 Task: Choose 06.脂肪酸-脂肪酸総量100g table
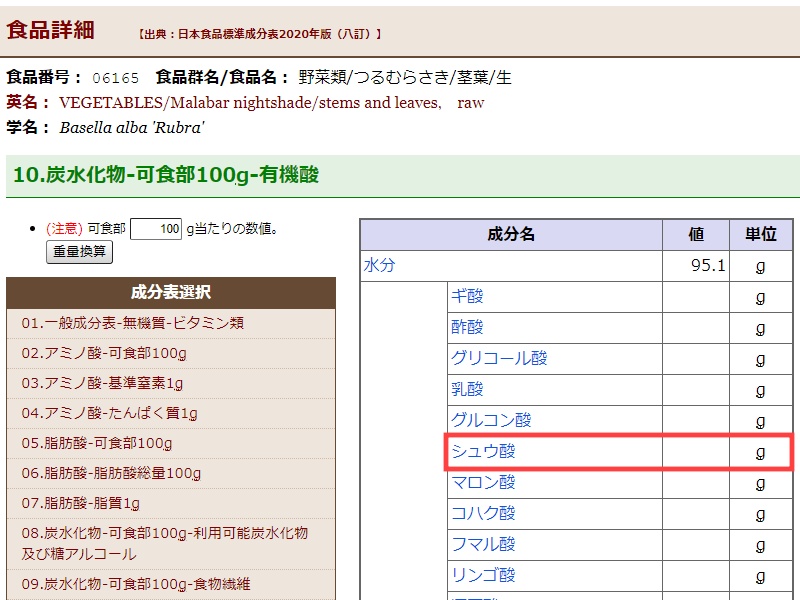(x=111, y=473)
